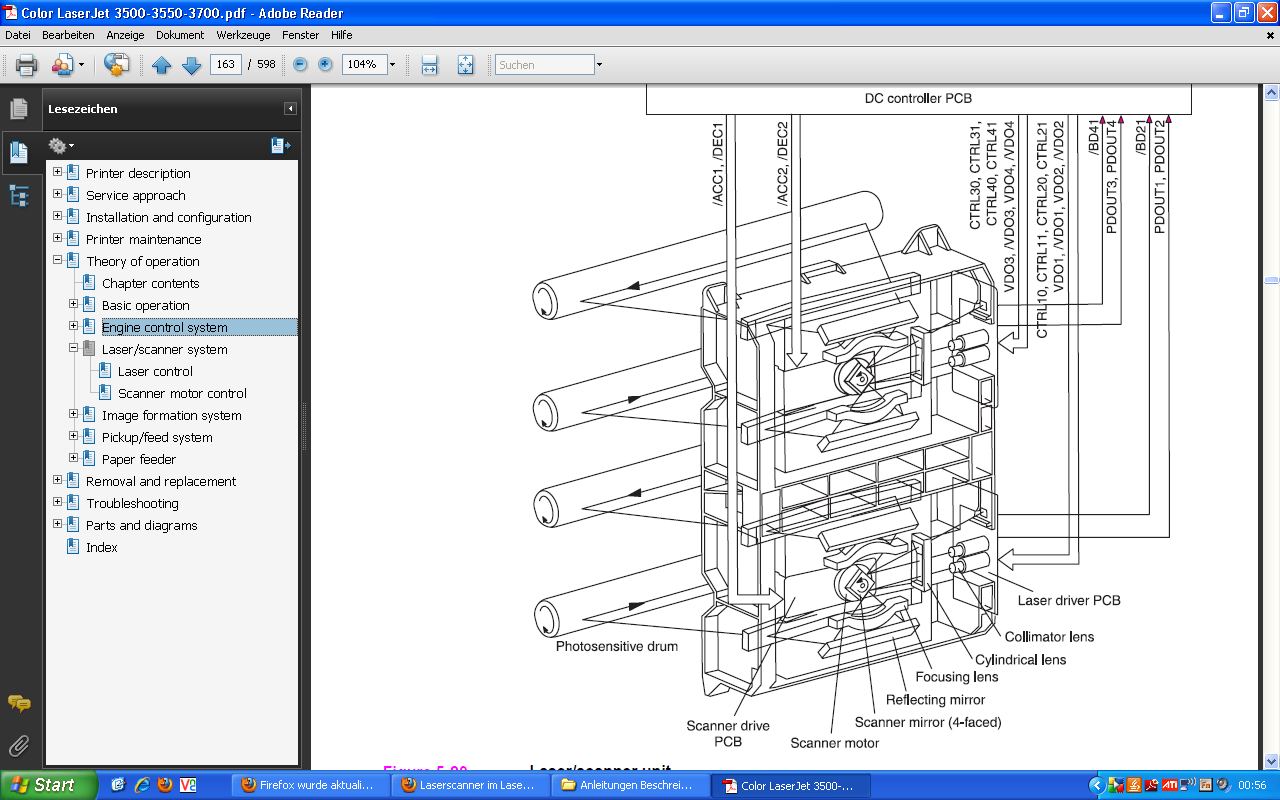This screenshot has width=1280, height=800.
Task: Fit page to window width icon
Action: 430,65
